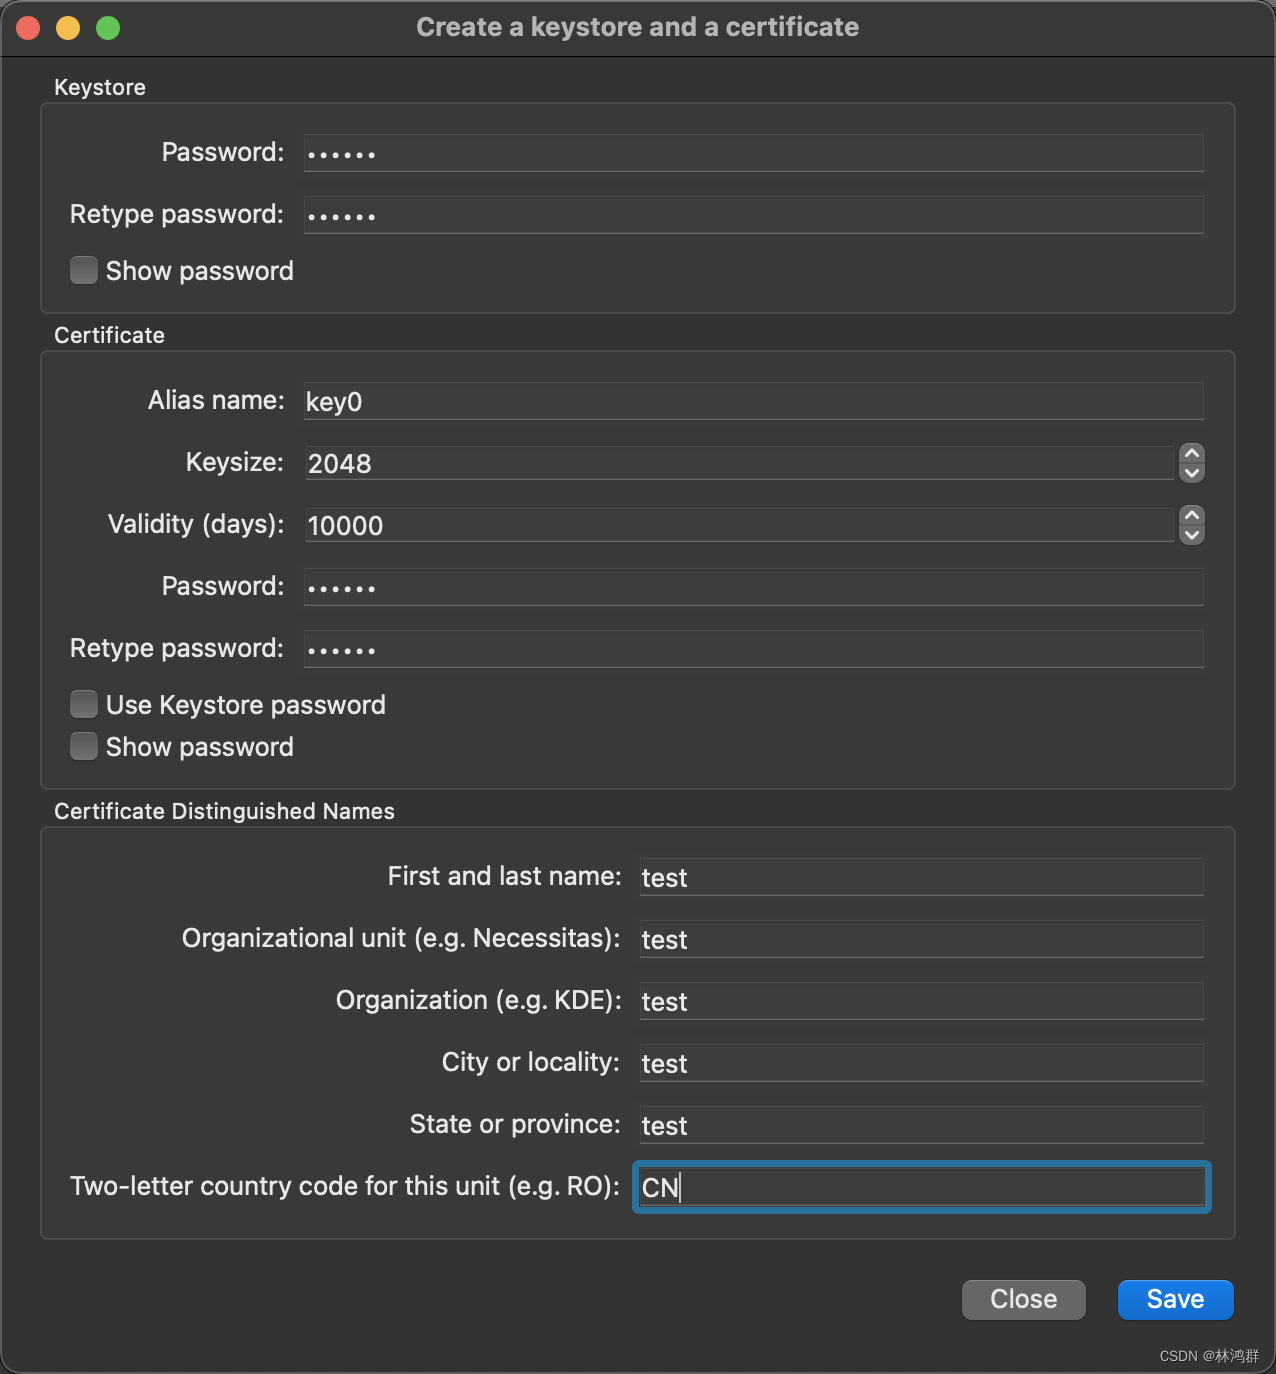
Task: Click the State or province field
Action: (x=921, y=1125)
